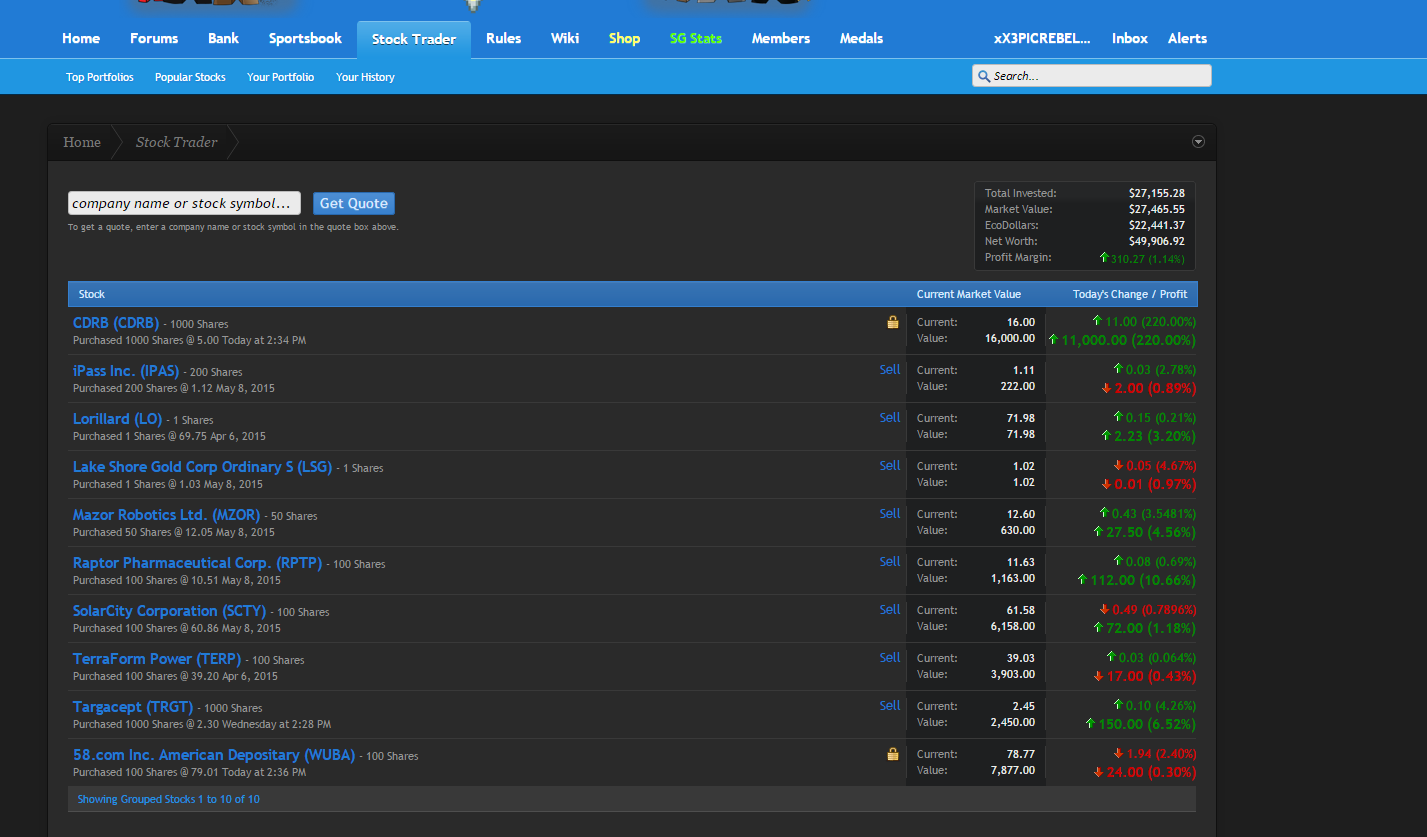Collapse the Stock Trader panel arrow
Image resolution: width=1427 pixels, height=837 pixels.
click(1198, 142)
